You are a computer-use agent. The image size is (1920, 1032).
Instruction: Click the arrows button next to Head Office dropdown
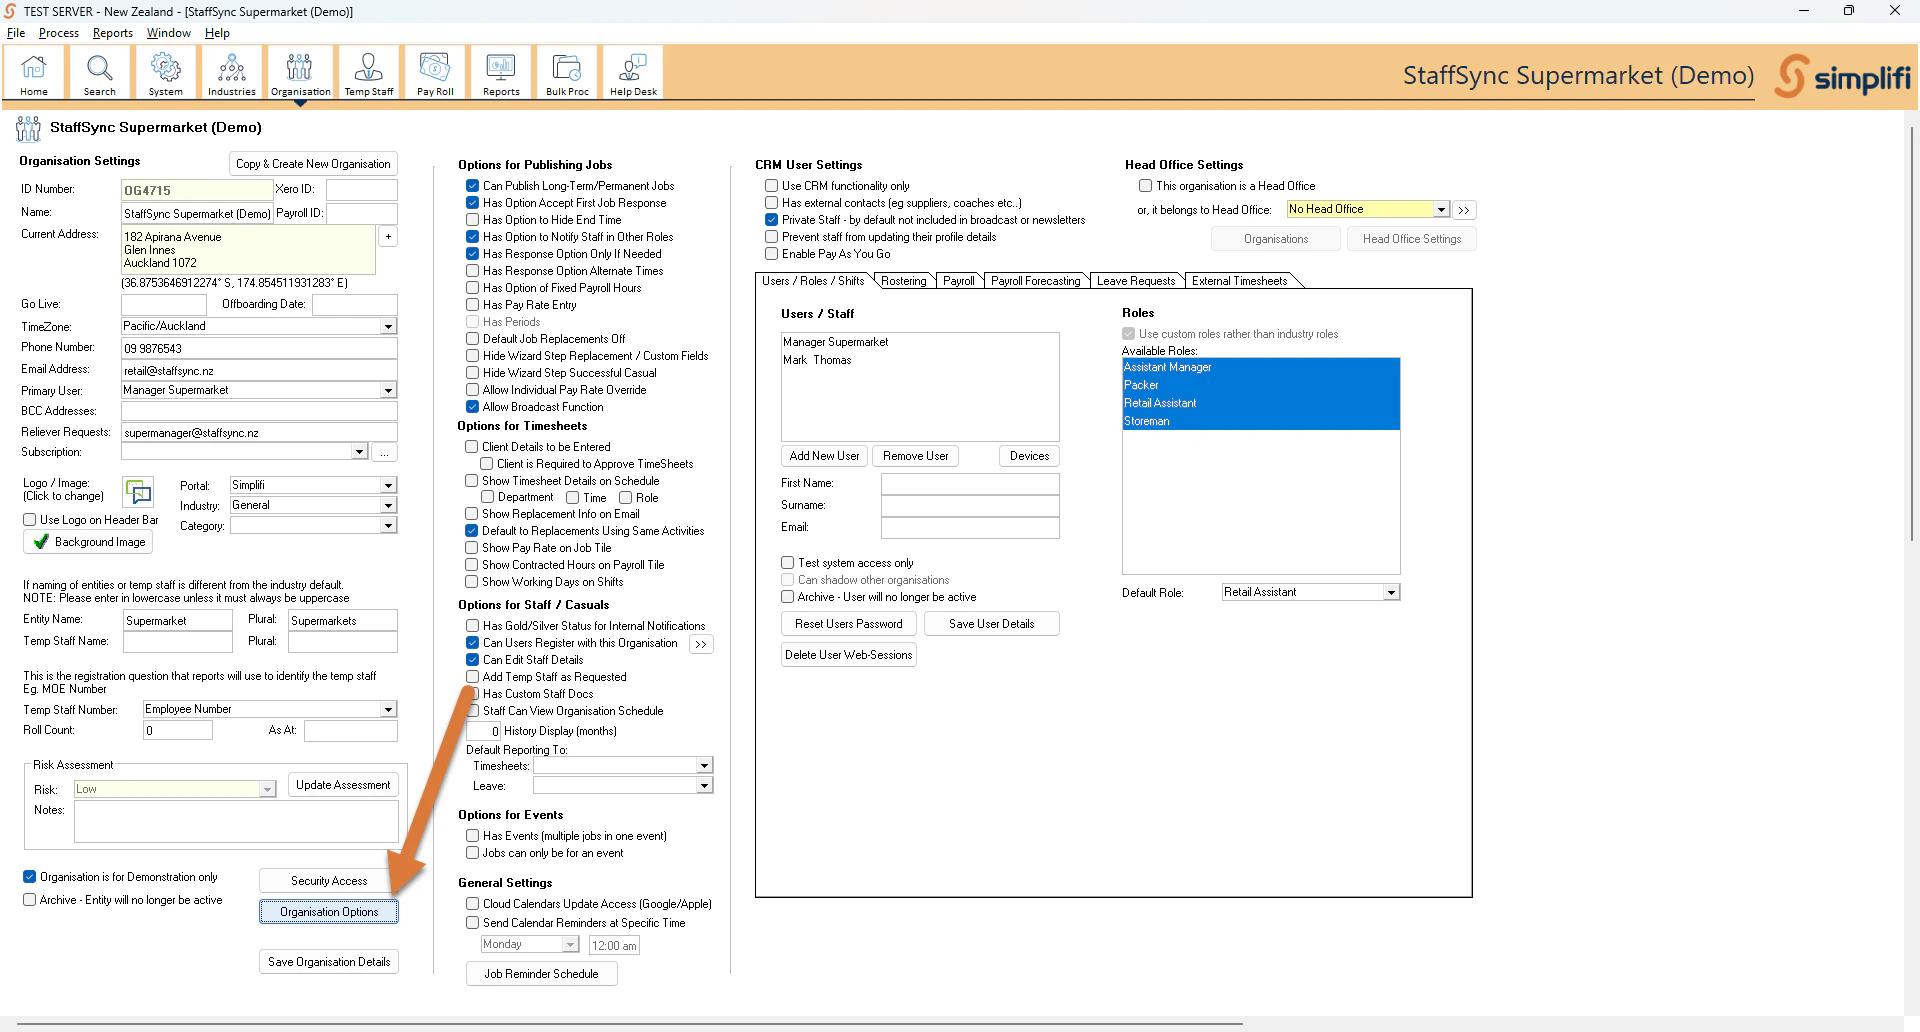pos(1464,210)
